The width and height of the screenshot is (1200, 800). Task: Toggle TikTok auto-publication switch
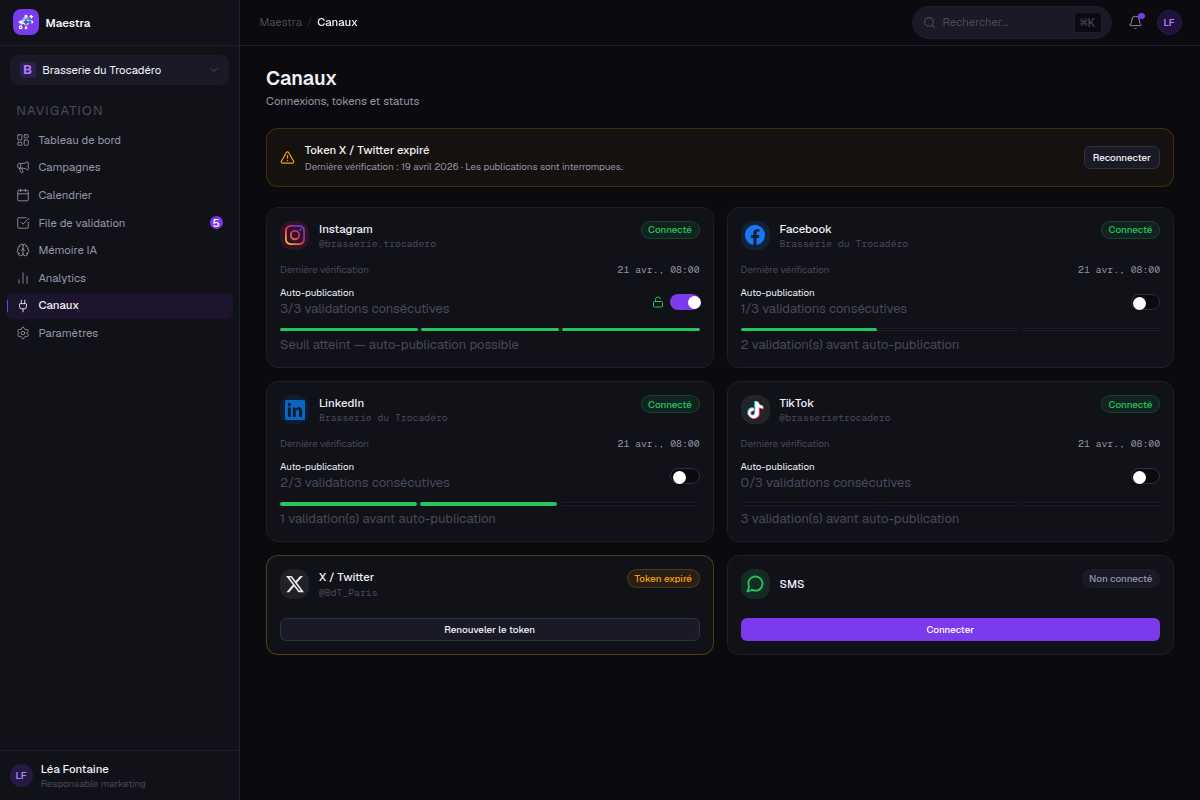[x=1145, y=476]
